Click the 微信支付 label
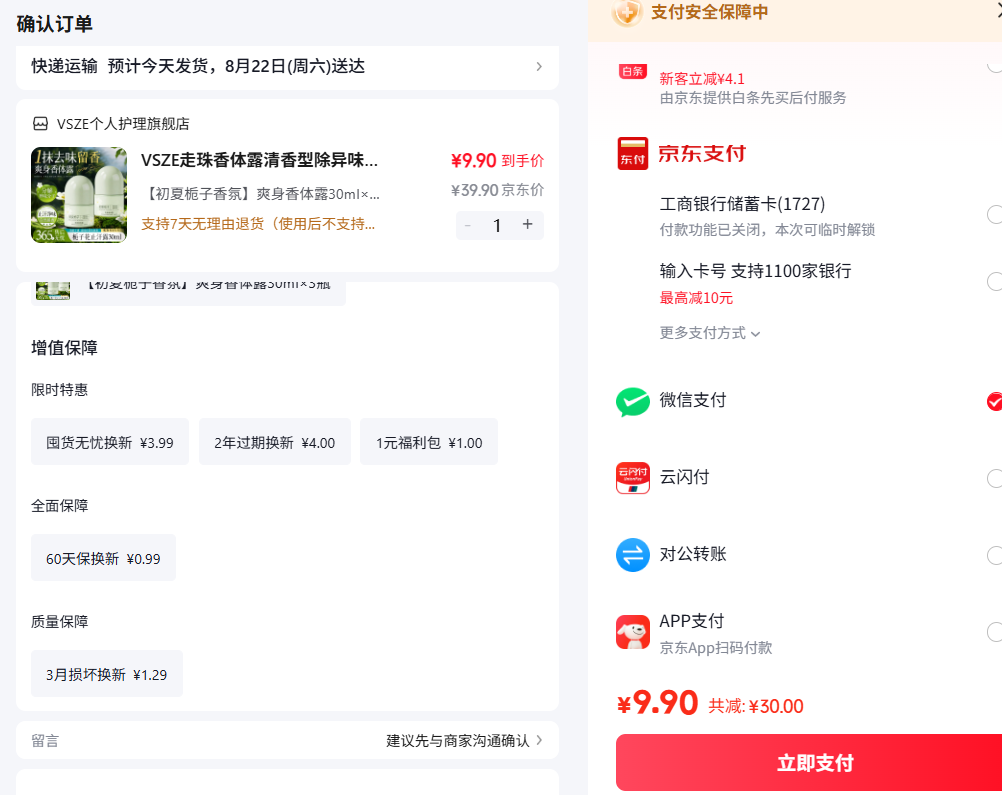This screenshot has width=1002, height=795. tap(693, 400)
